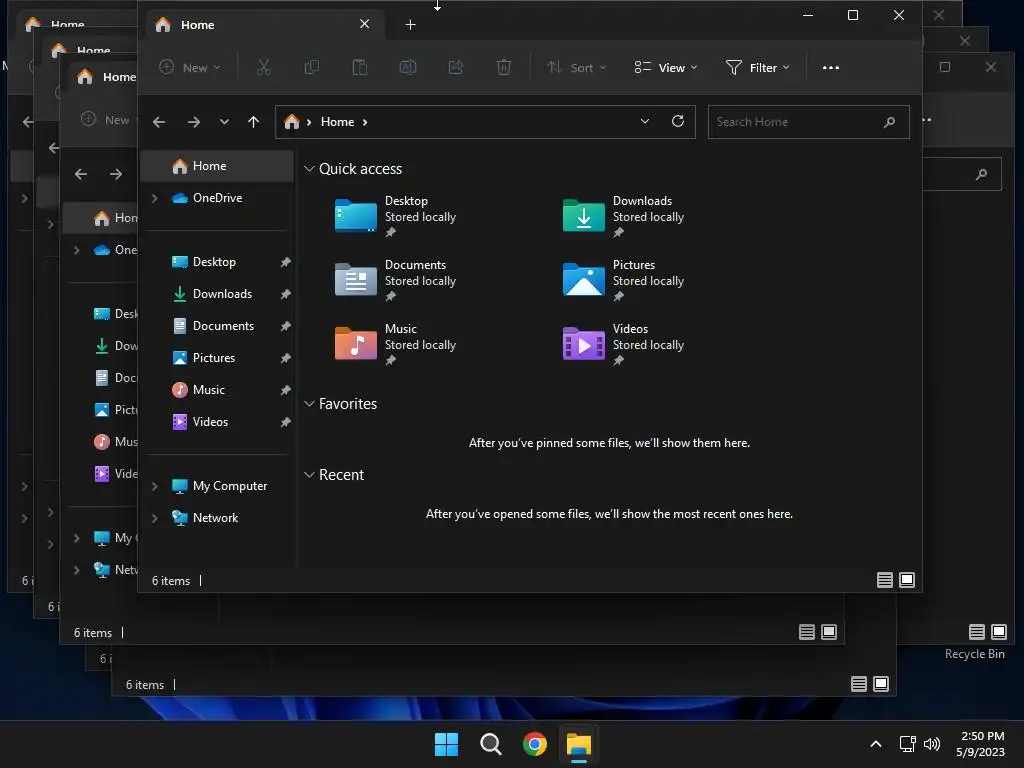Click the Rename icon in toolbar
Screen dimensions: 1024x768
pos(408,67)
